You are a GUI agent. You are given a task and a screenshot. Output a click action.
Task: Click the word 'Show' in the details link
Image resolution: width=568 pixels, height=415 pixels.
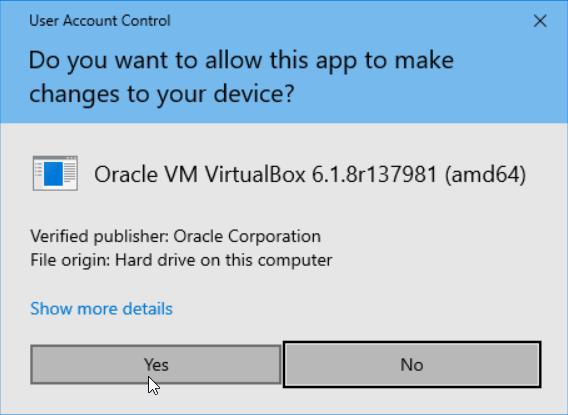[x=52, y=309]
